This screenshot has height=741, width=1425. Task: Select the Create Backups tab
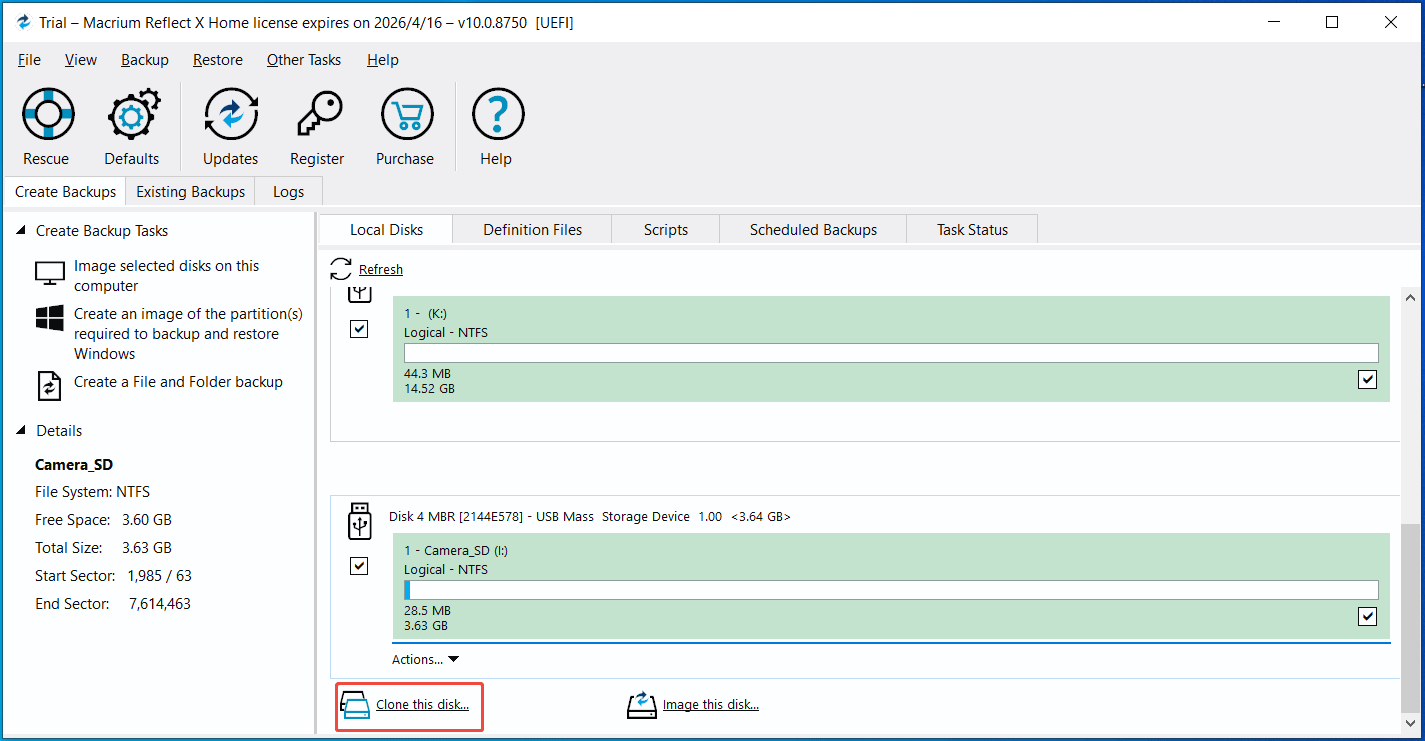(66, 192)
